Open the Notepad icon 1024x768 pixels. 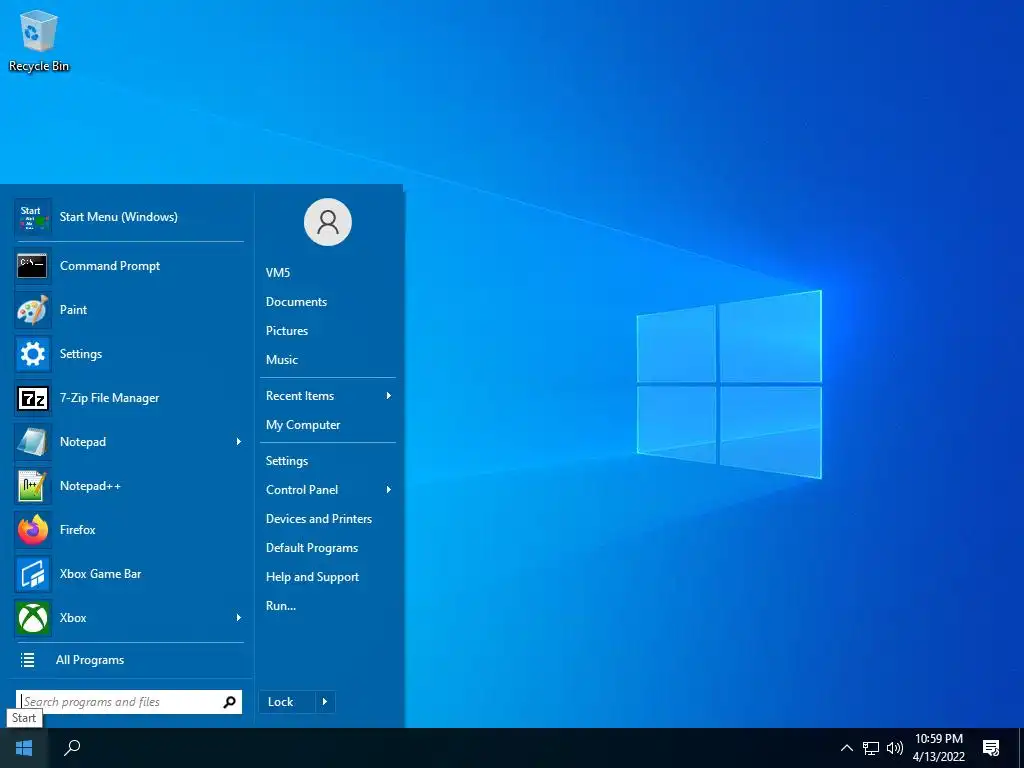tap(33, 442)
